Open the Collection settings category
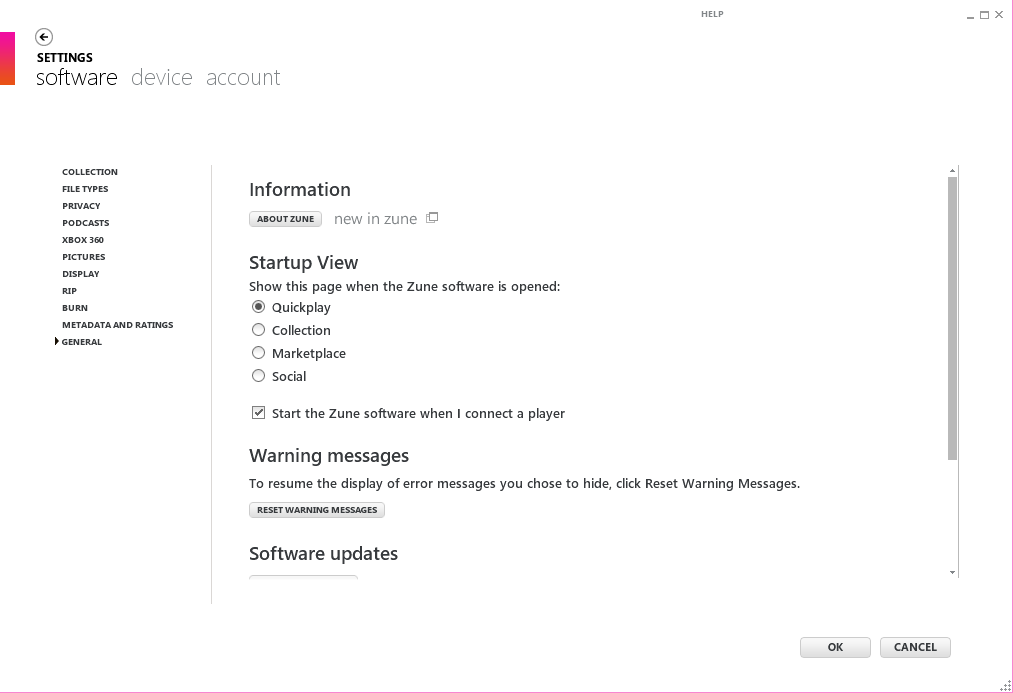The height and width of the screenshot is (693, 1013). pyautogui.click(x=90, y=172)
